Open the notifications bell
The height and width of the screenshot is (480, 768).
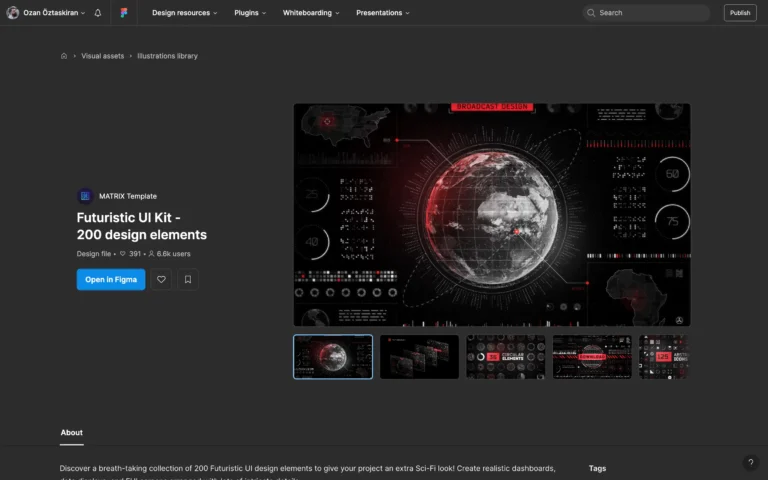click(x=97, y=13)
